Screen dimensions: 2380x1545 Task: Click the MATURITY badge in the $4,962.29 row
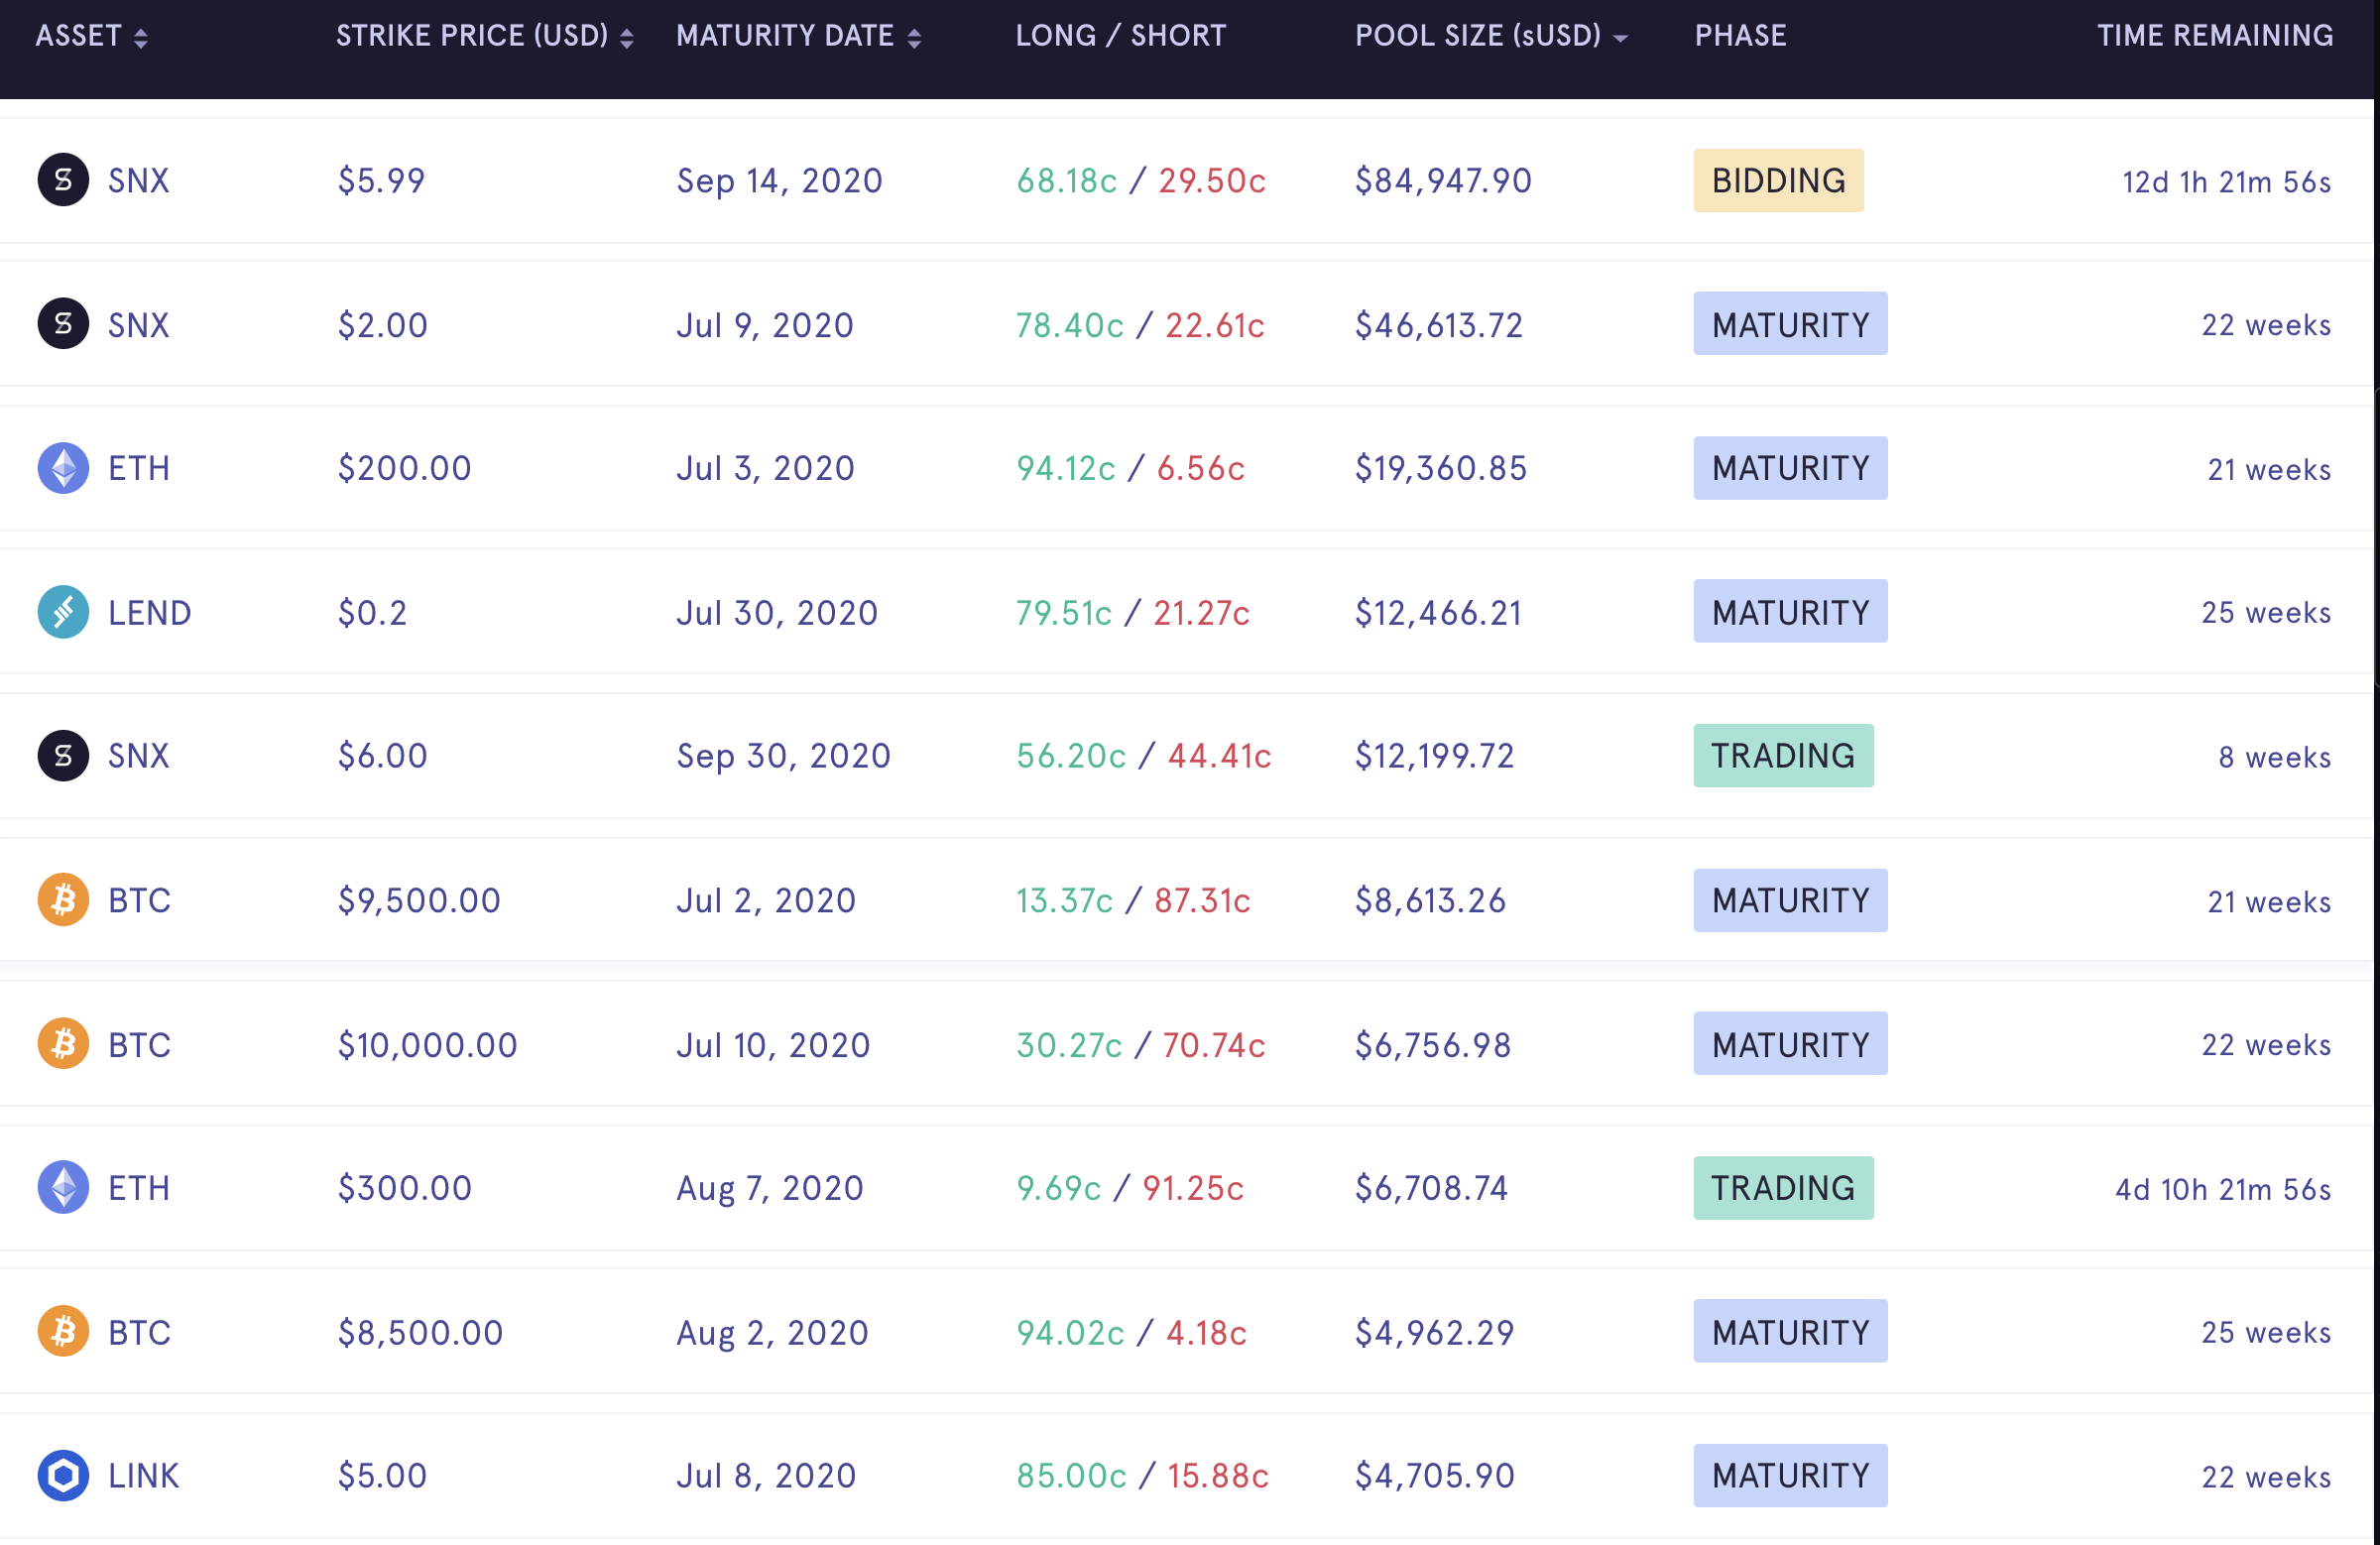[x=1790, y=1332]
